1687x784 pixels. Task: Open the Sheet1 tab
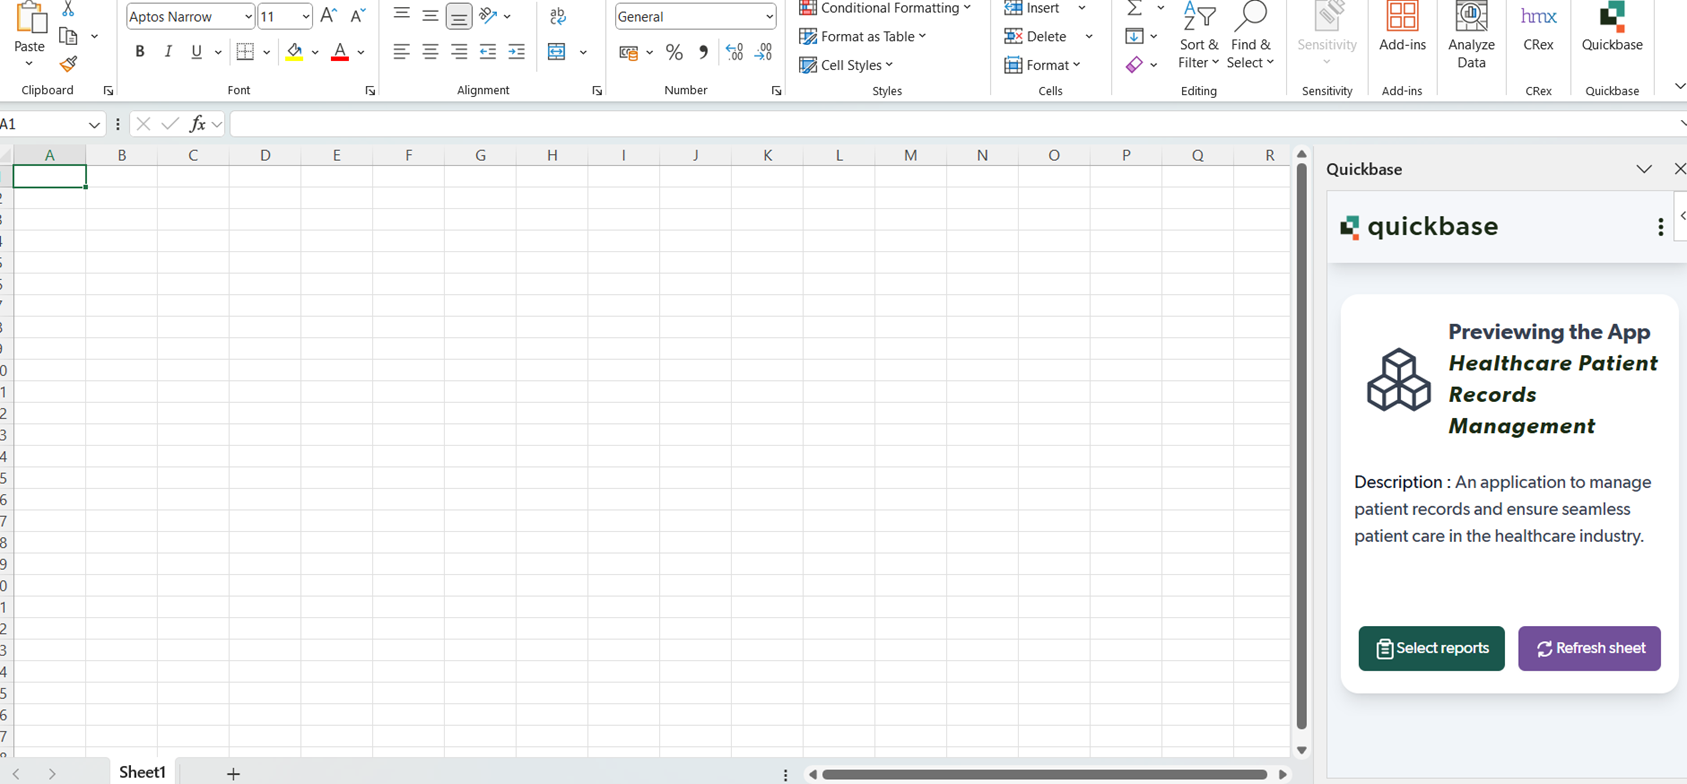tap(142, 772)
